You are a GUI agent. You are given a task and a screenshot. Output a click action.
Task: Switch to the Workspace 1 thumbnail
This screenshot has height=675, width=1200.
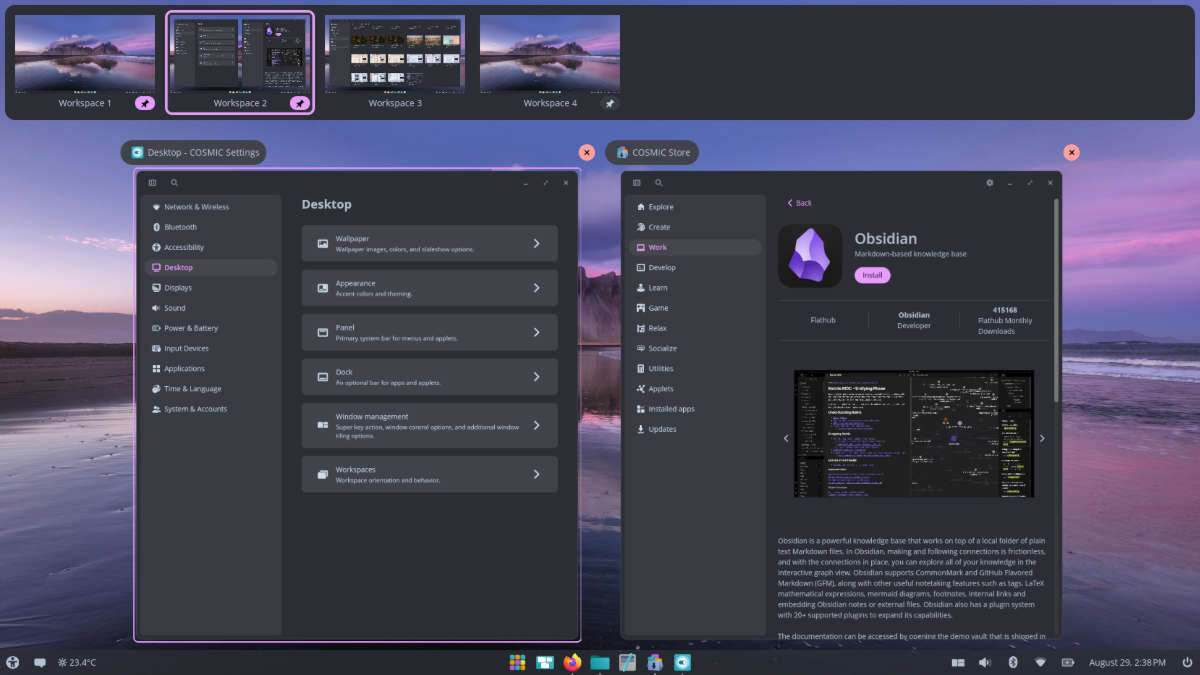(x=85, y=53)
